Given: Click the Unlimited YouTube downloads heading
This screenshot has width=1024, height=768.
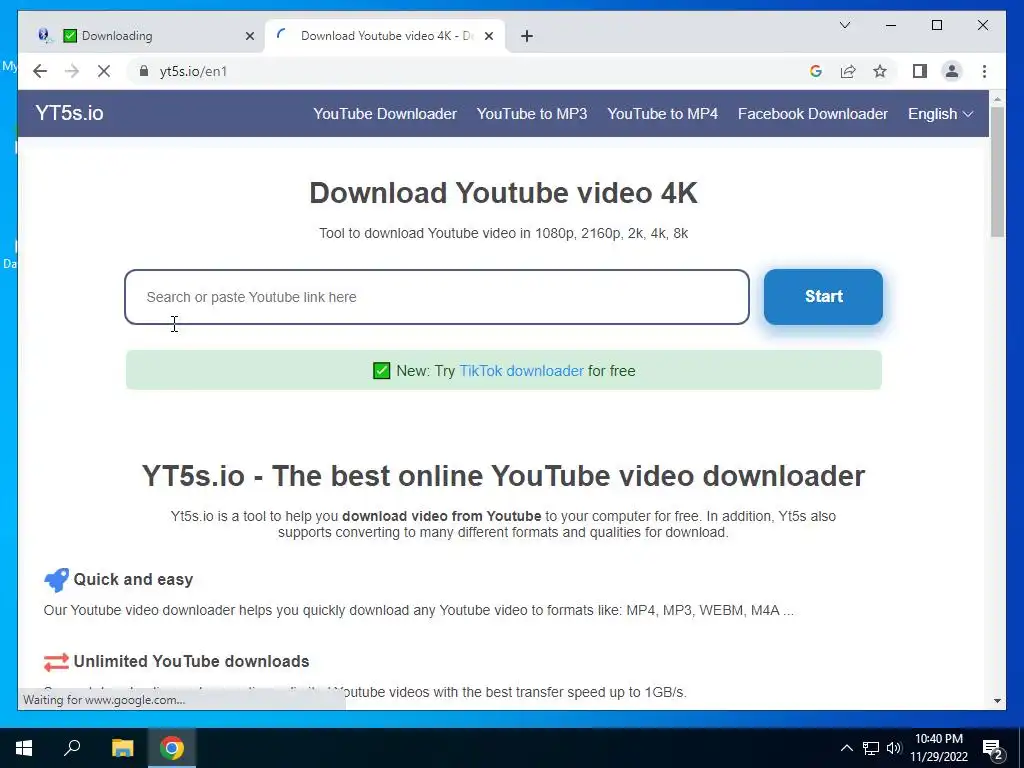Looking at the screenshot, I should [191, 662].
